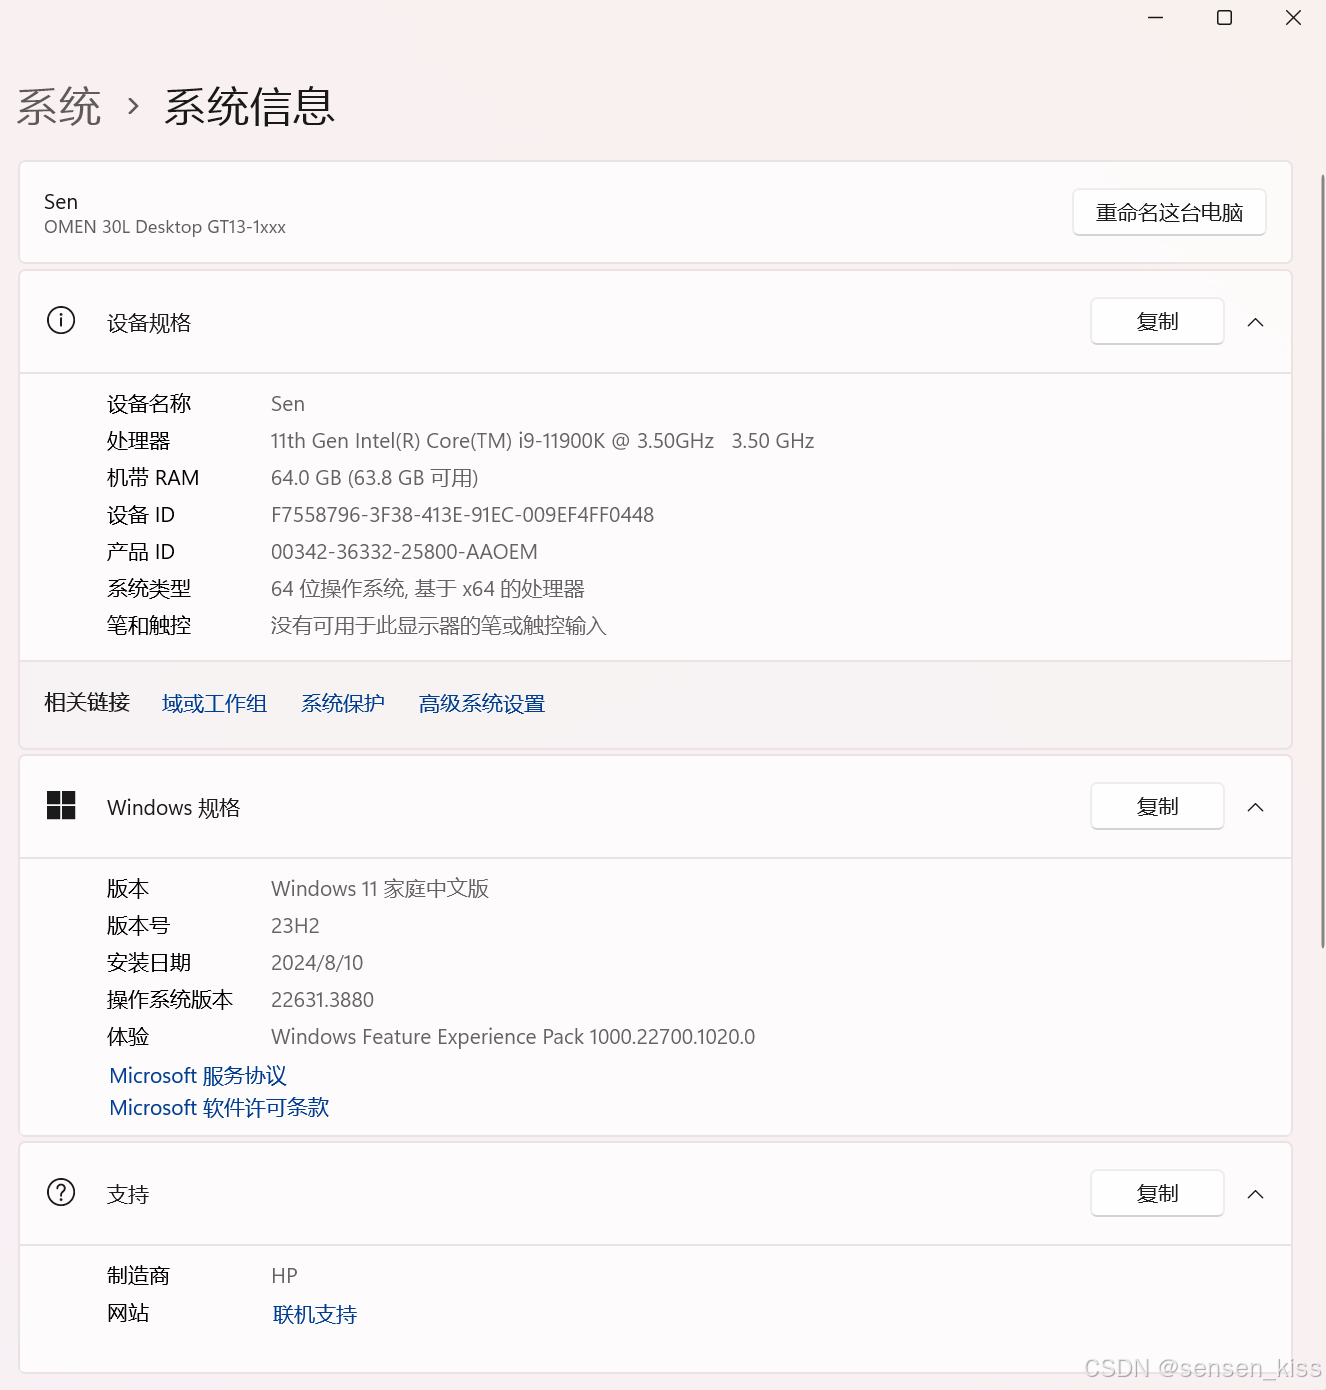This screenshot has height=1390, width=1326.
Task: Click the 支持 section heading
Action: (x=128, y=1195)
